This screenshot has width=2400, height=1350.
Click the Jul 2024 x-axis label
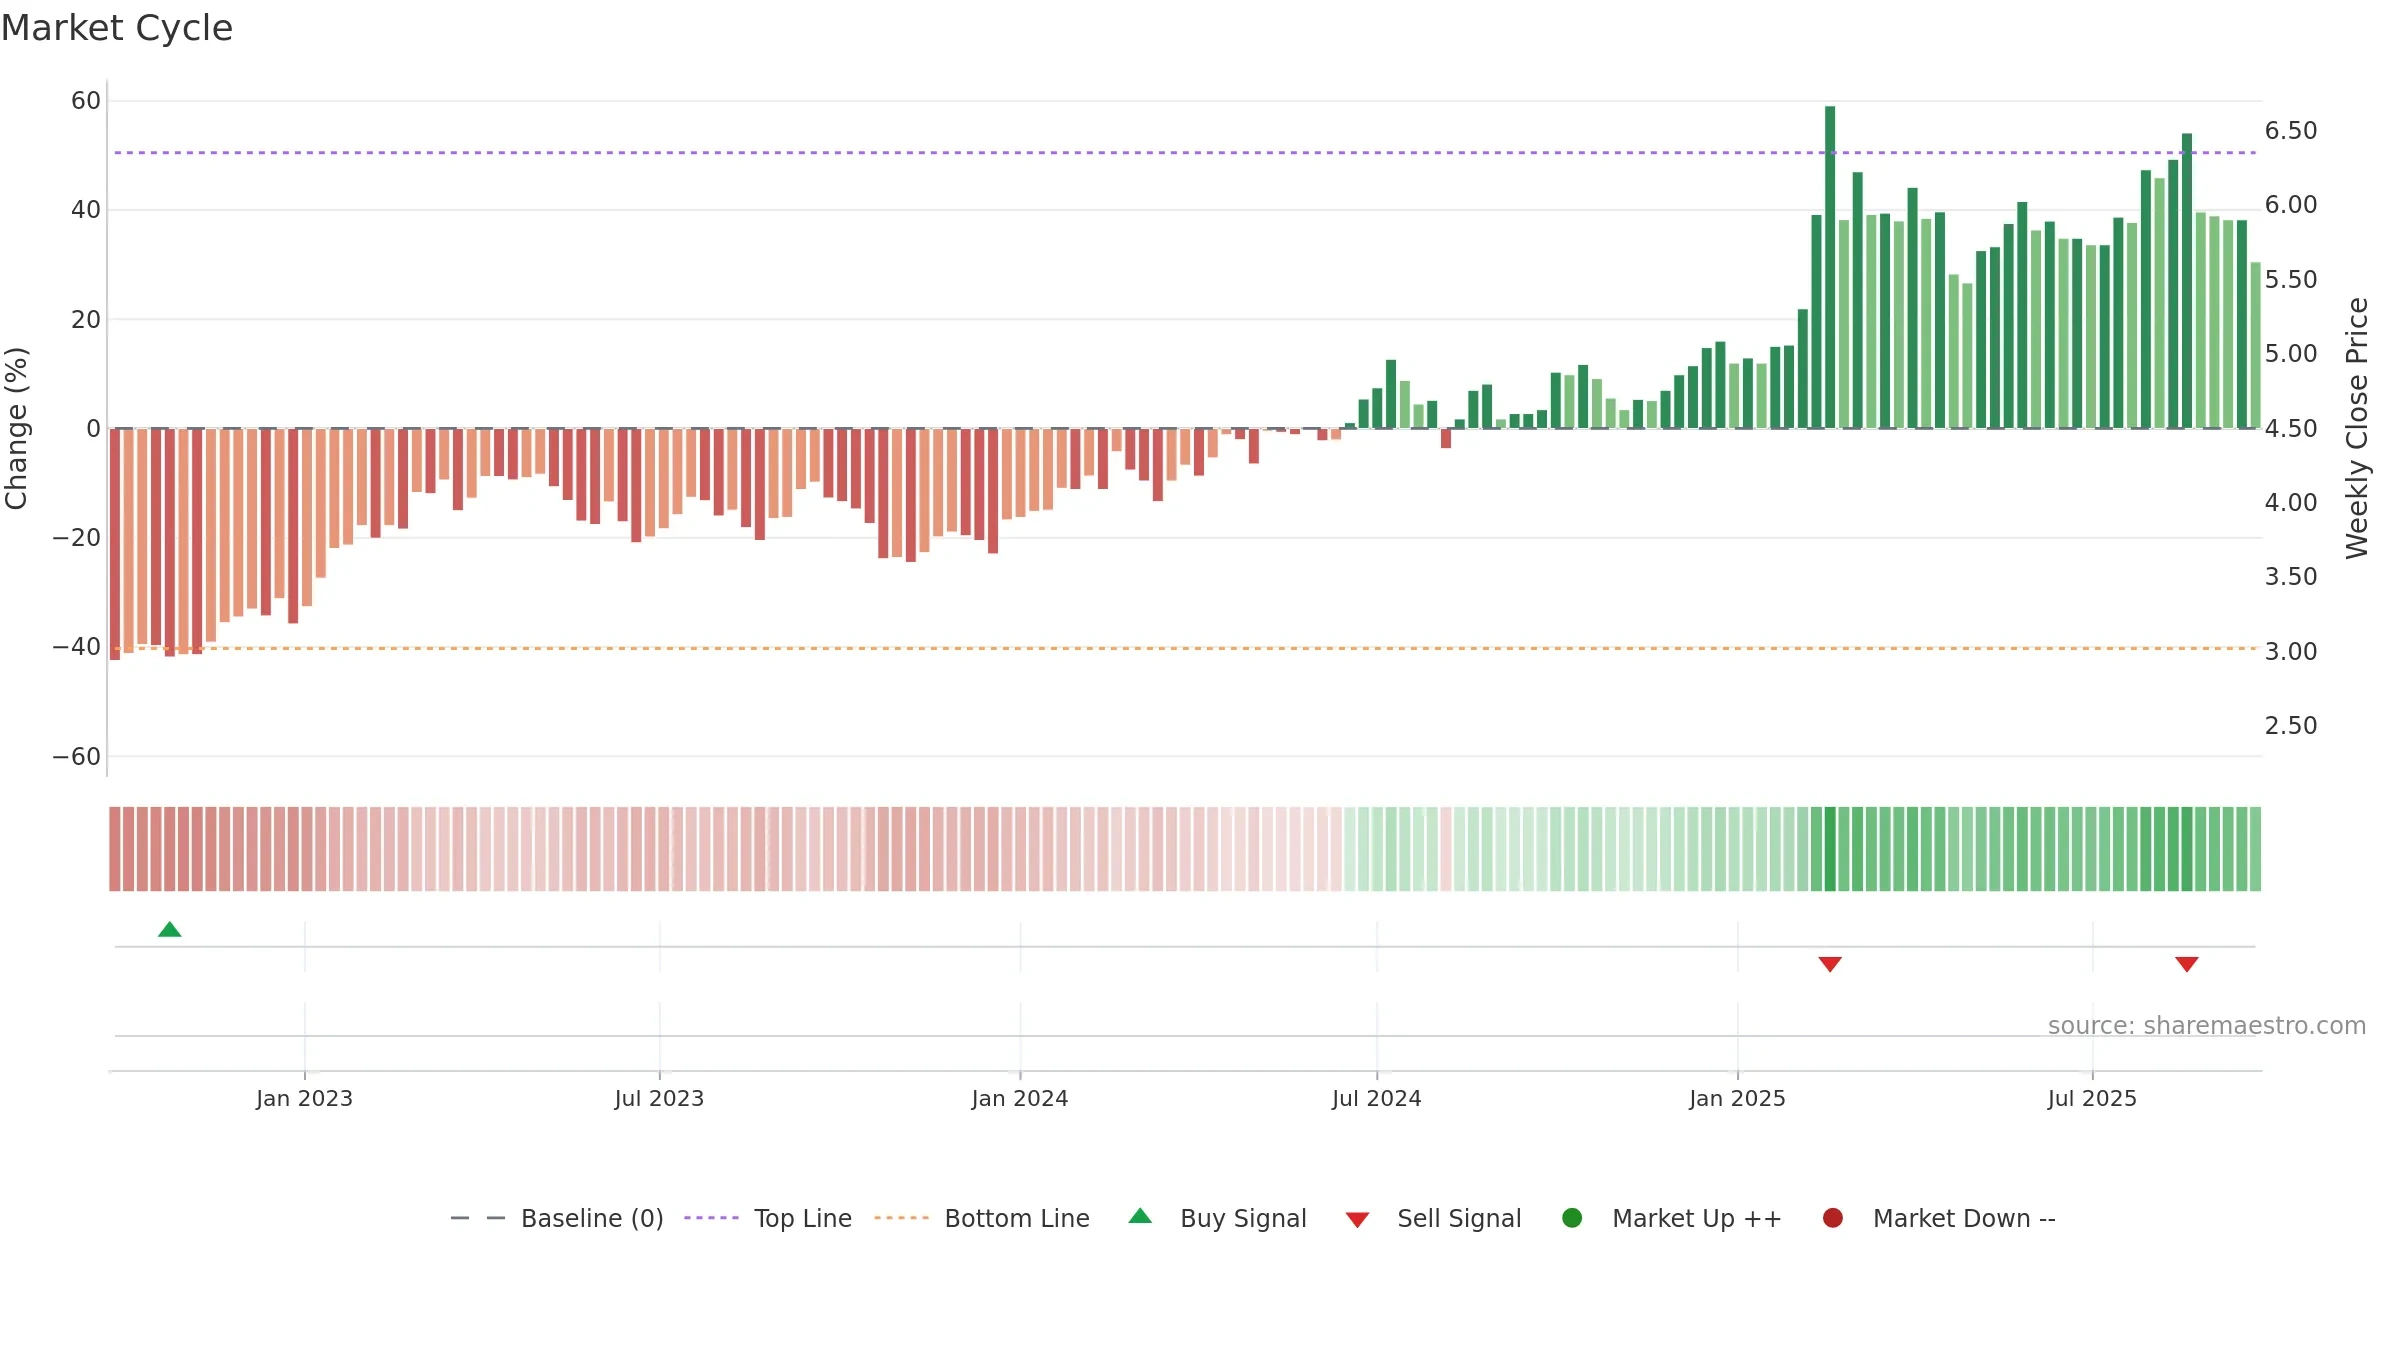[x=1376, y=1098]
